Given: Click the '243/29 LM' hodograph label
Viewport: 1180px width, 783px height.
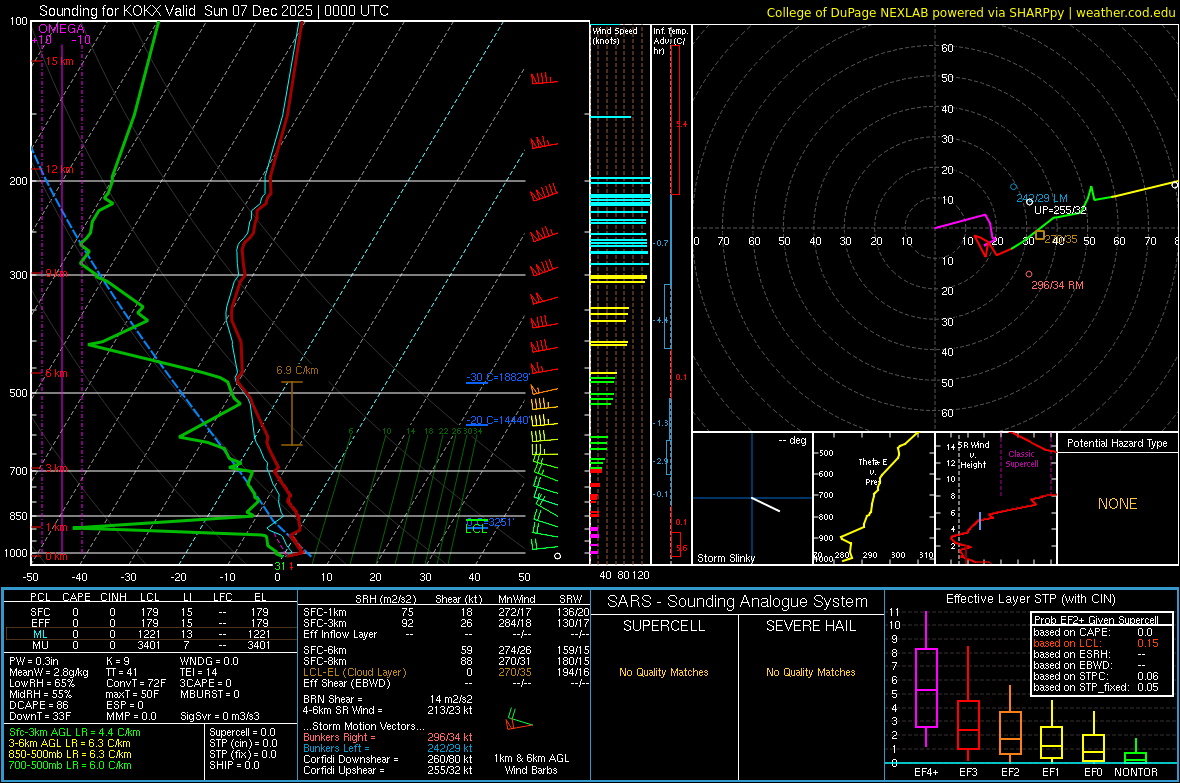Looking at the screenshot, I should point(1042,198).
